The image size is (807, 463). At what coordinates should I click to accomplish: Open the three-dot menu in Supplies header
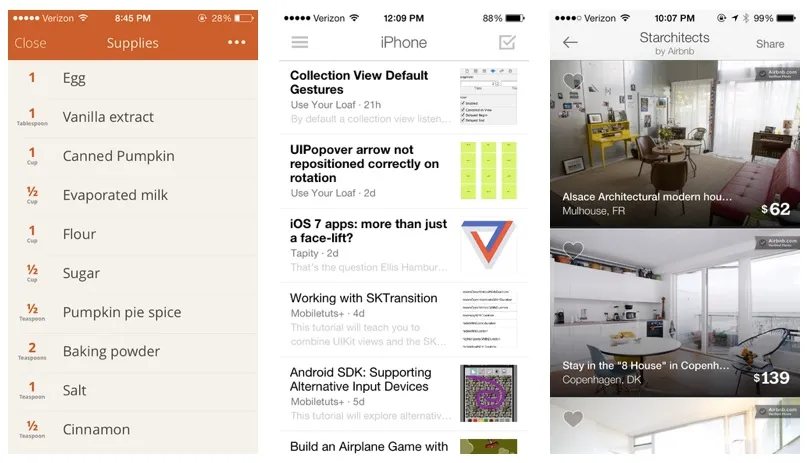pyautogui.click(x=236, y=42)
